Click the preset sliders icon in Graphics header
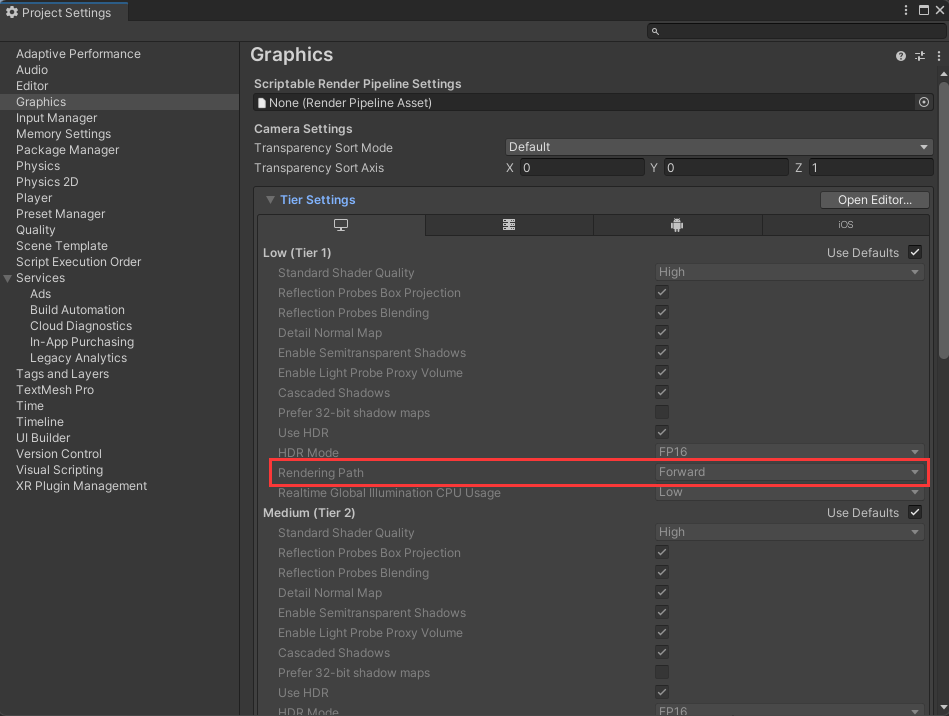 click(919, 57)
